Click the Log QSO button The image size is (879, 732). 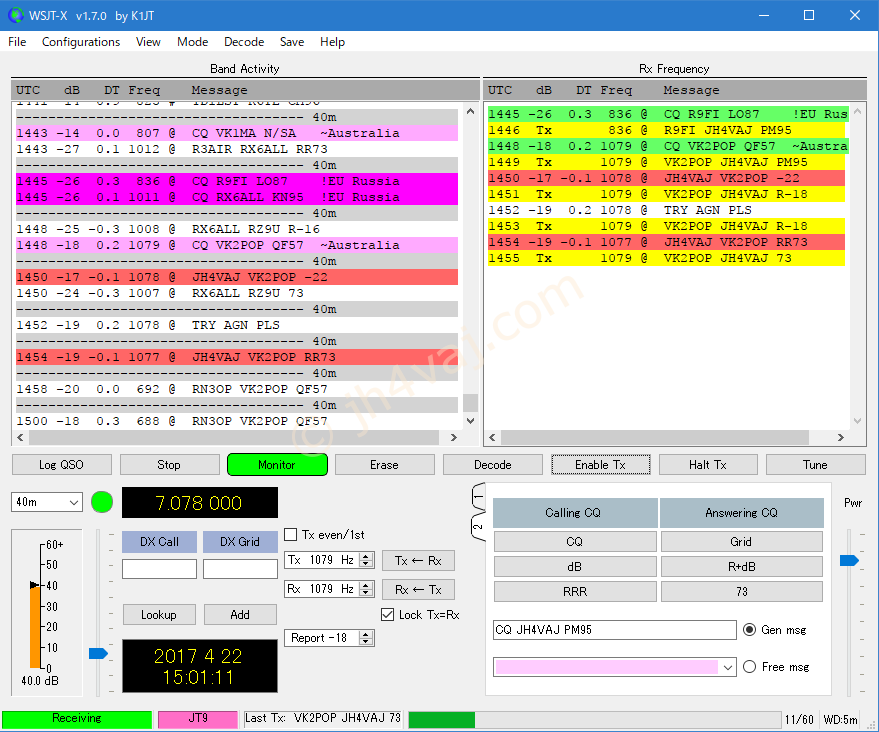[x=62, y=465]
